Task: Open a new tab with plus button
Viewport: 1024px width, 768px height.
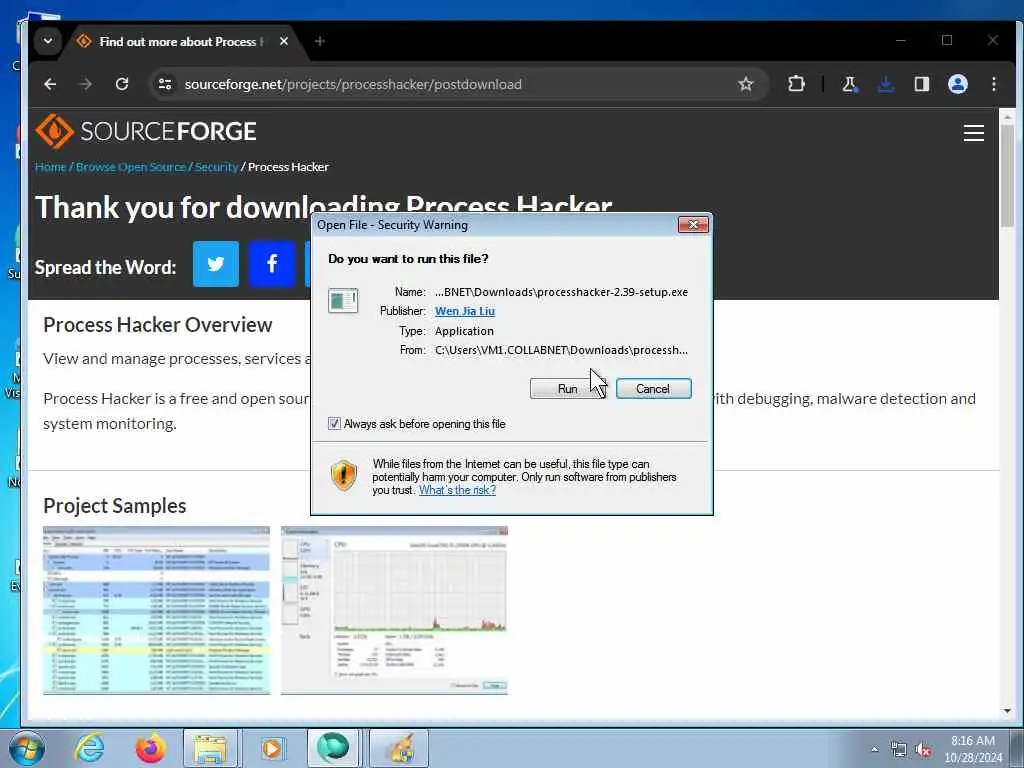Action: tap(319, 41)
